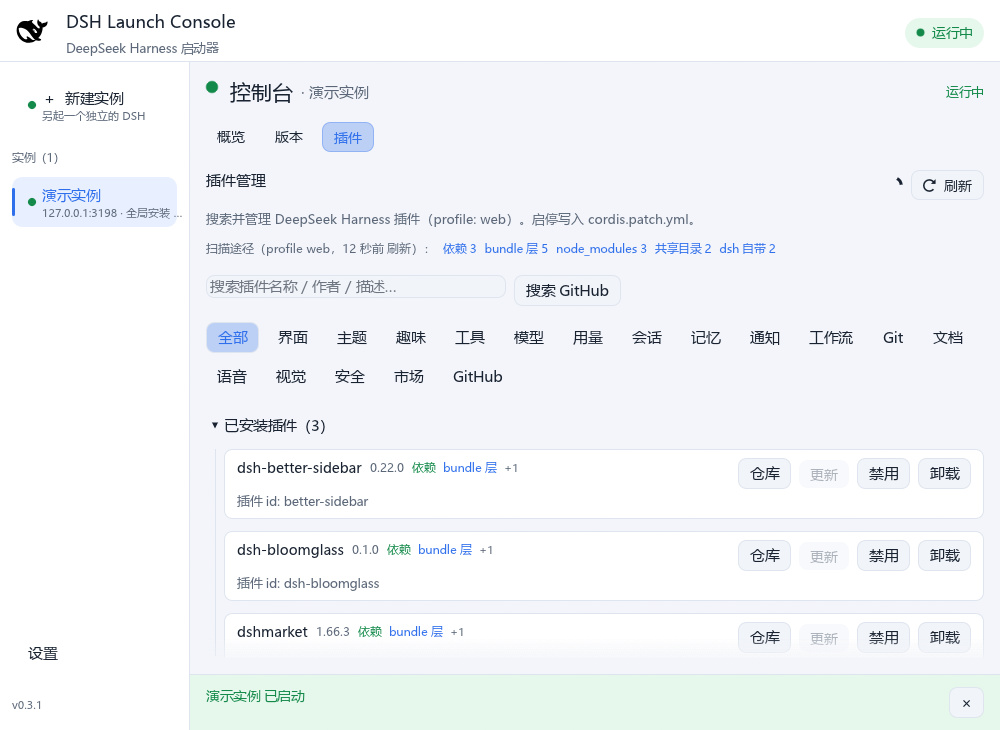Switch to the 版本 tab
Image resolution: width=1000 pixels, height=730 pixels.
pos(289,137)
